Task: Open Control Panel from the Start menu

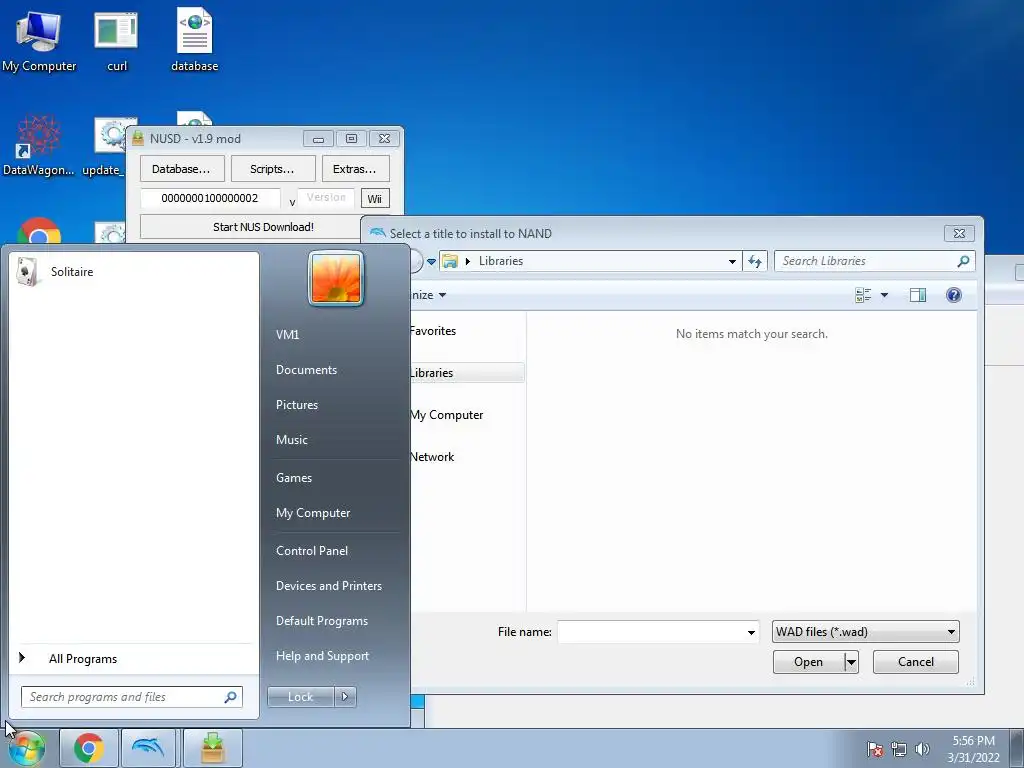Action: point(312,551)
